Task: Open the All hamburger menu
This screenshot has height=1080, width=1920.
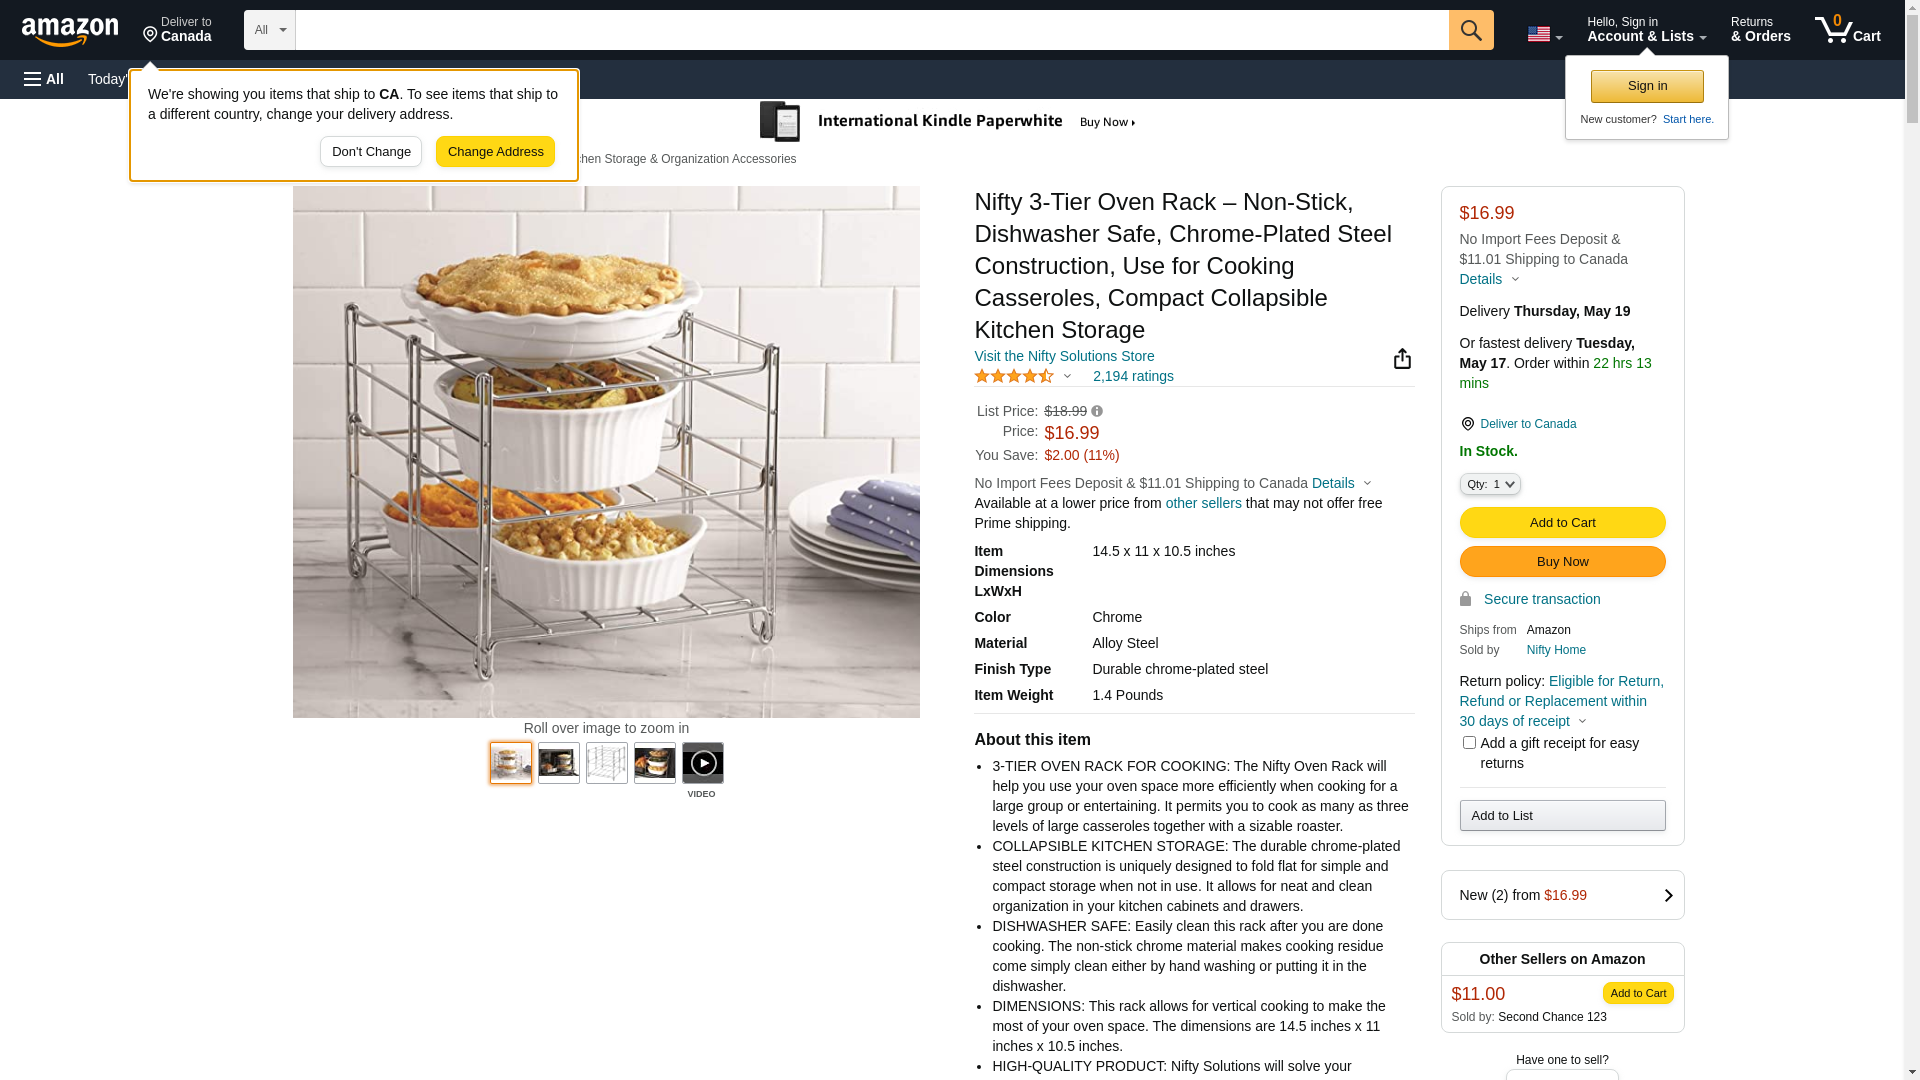Action: (44, 79)
